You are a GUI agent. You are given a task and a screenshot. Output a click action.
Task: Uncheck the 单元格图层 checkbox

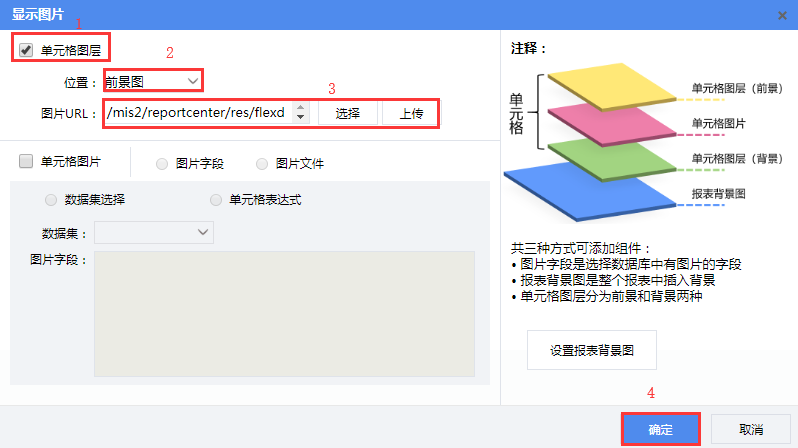[26, 50]
